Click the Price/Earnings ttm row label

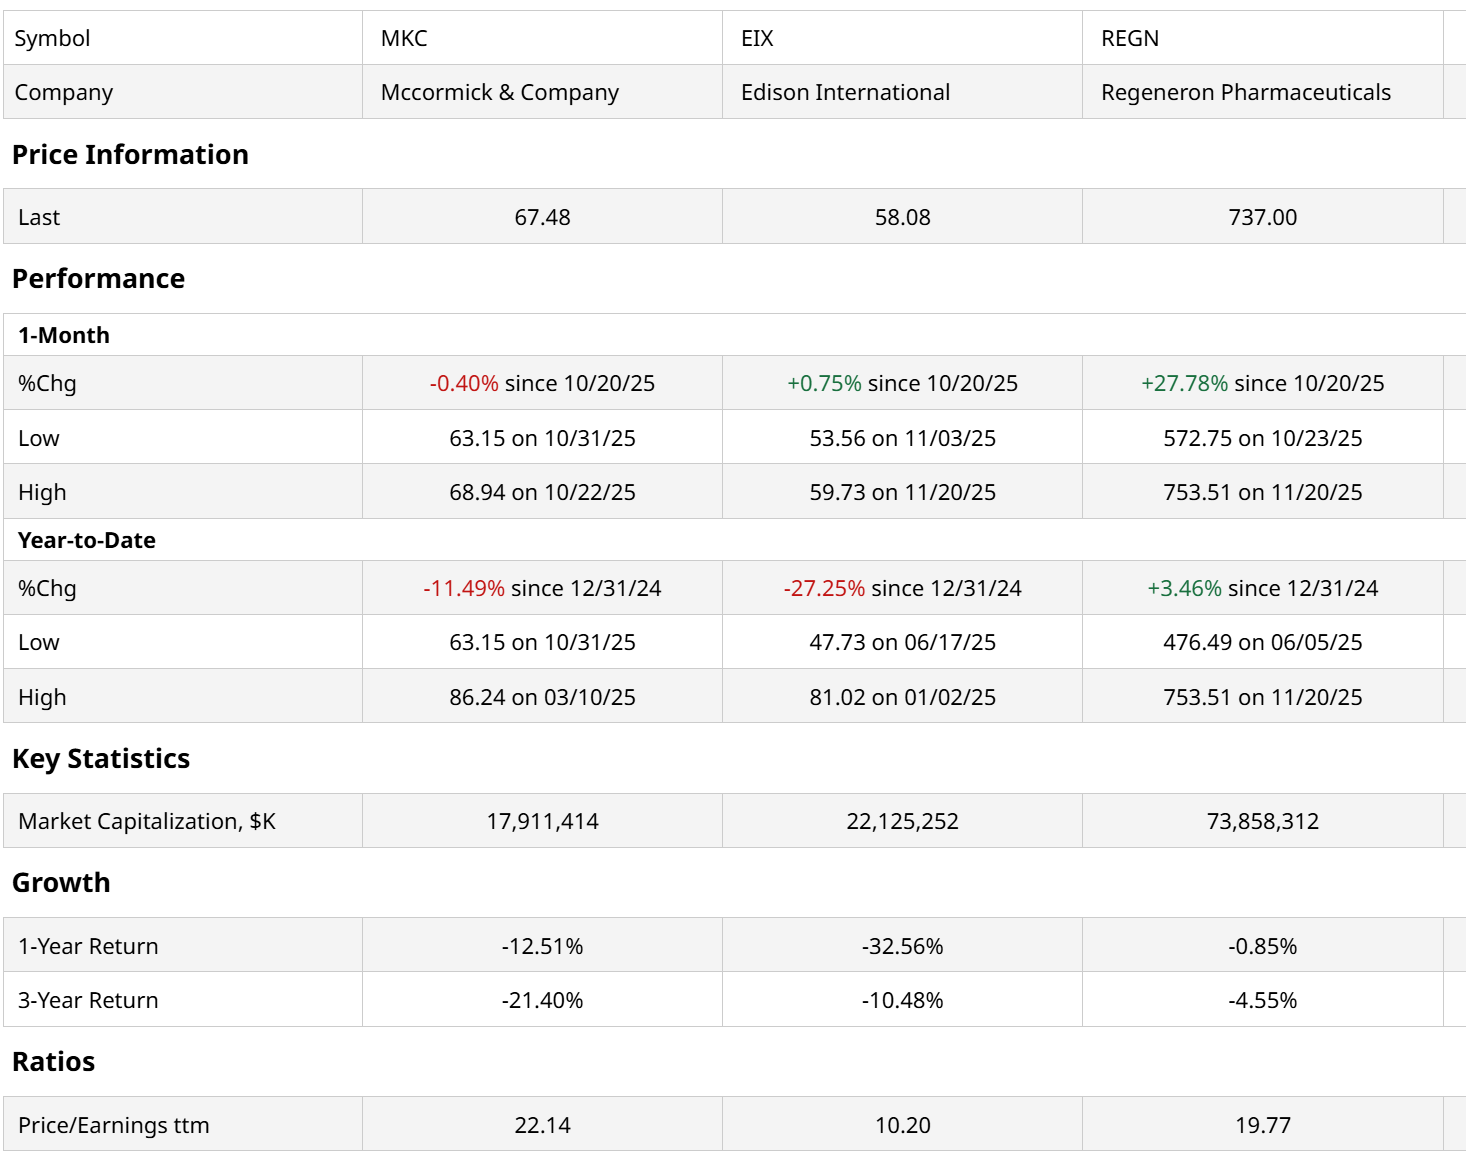coord(114,1125)
